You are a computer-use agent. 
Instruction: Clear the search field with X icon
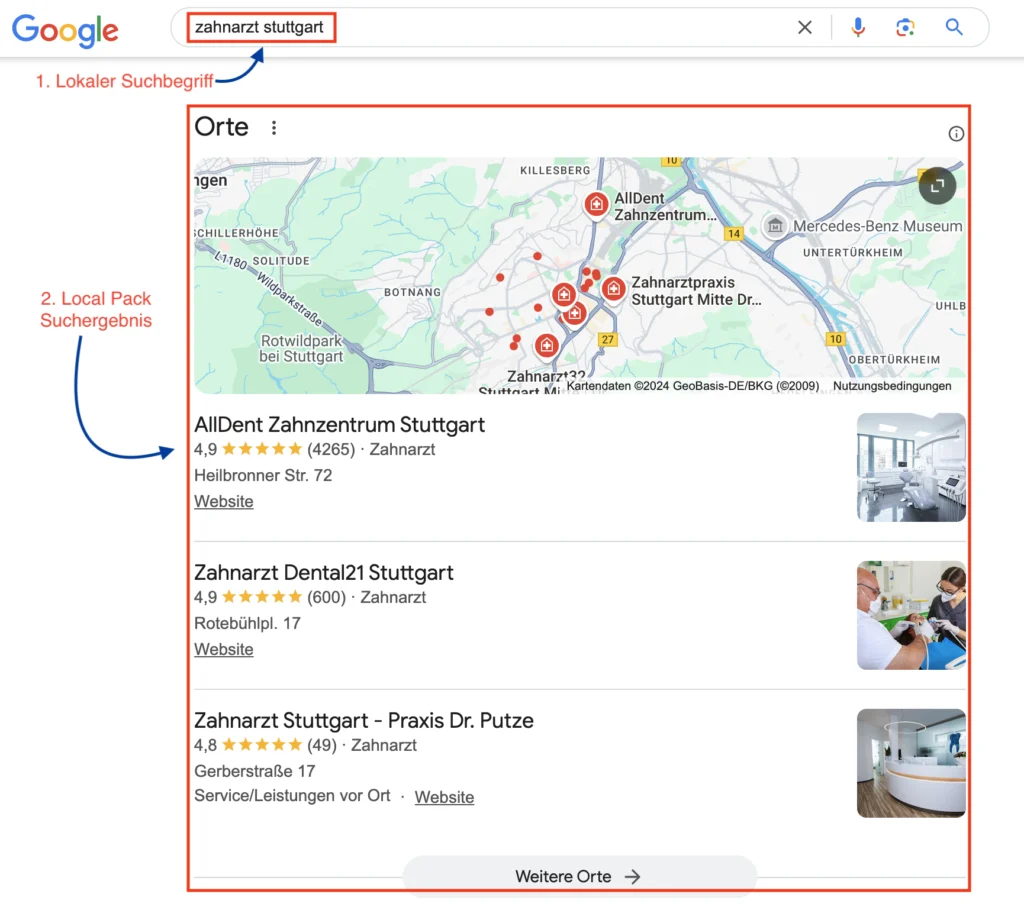click(x=805, y=28)
